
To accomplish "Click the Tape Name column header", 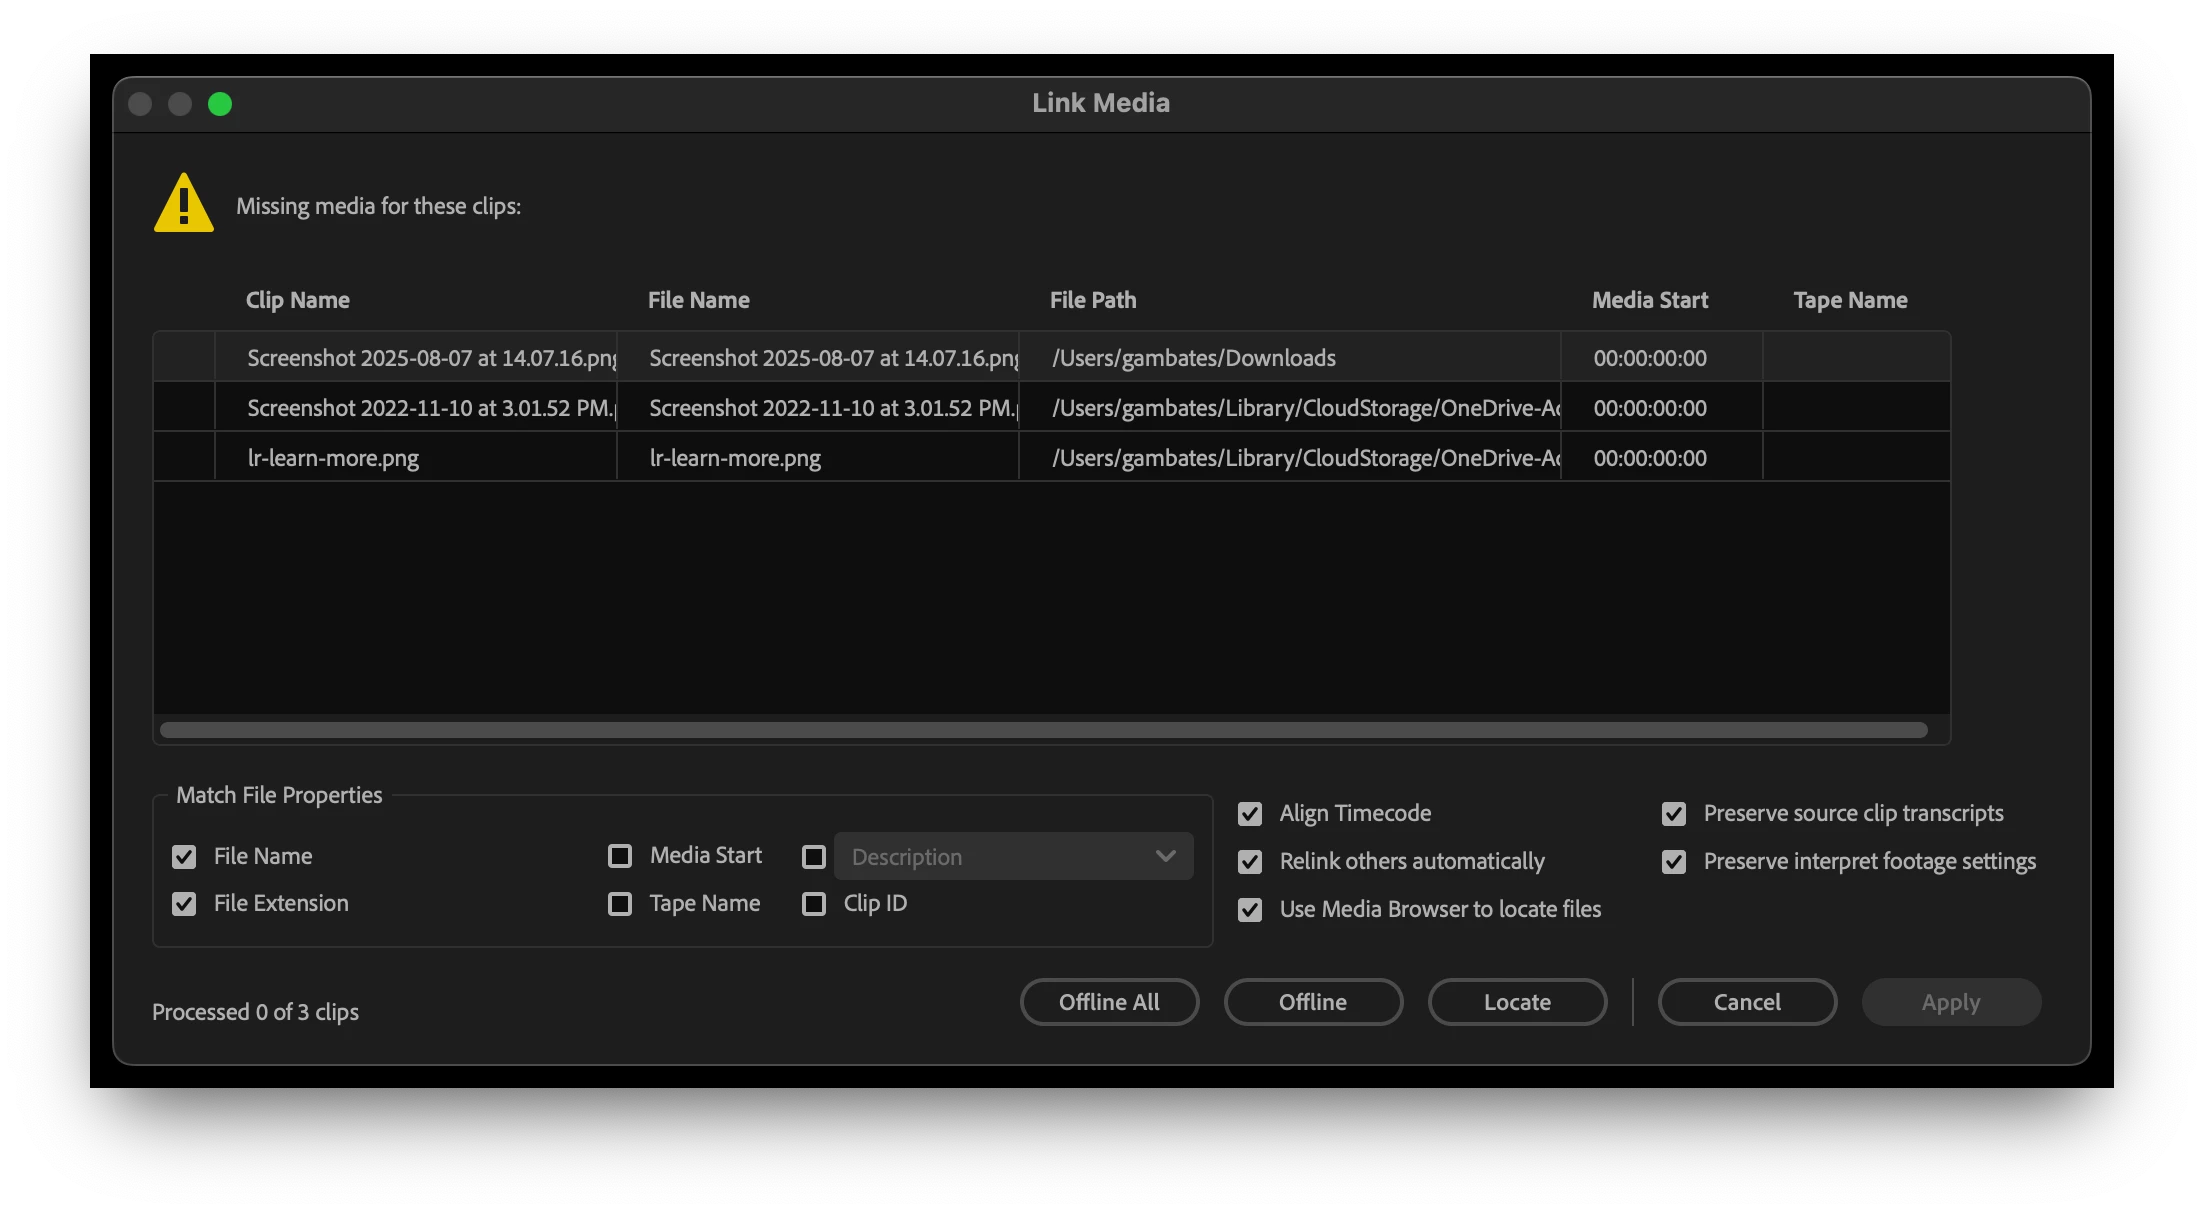I will [1850, 300].
